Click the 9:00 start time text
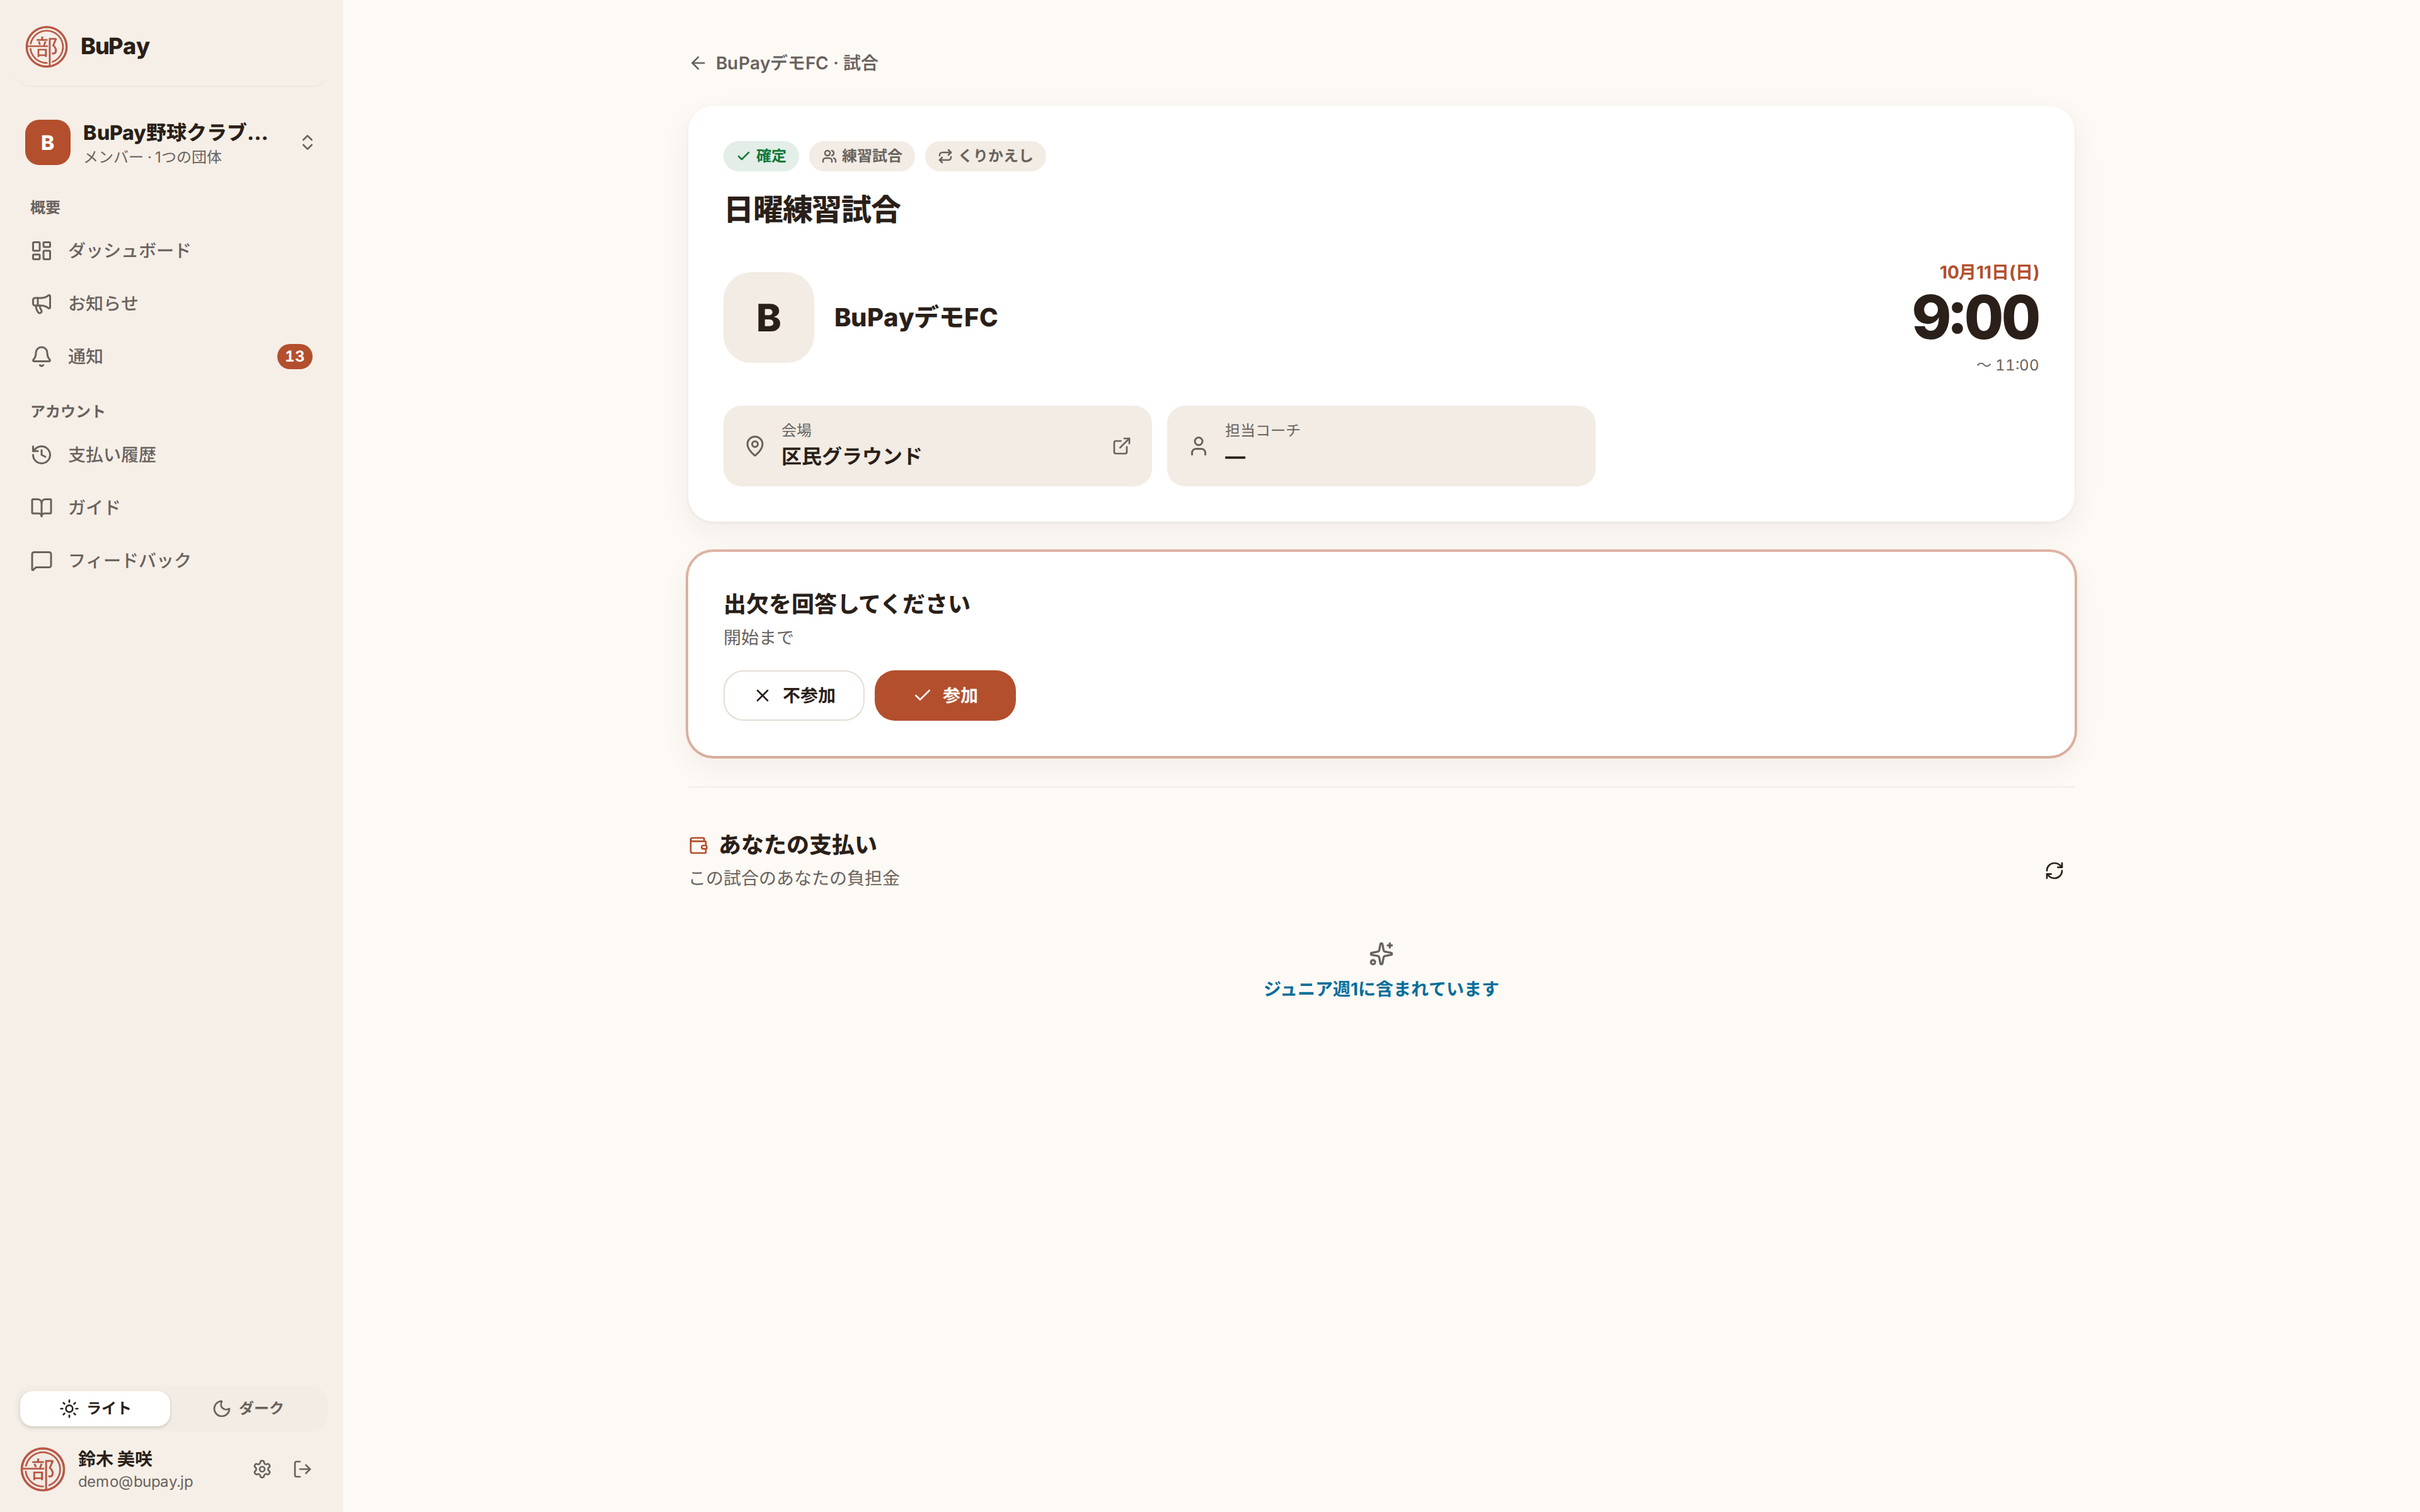This screenshot has width=2420, height=1512. [1975, 317]
